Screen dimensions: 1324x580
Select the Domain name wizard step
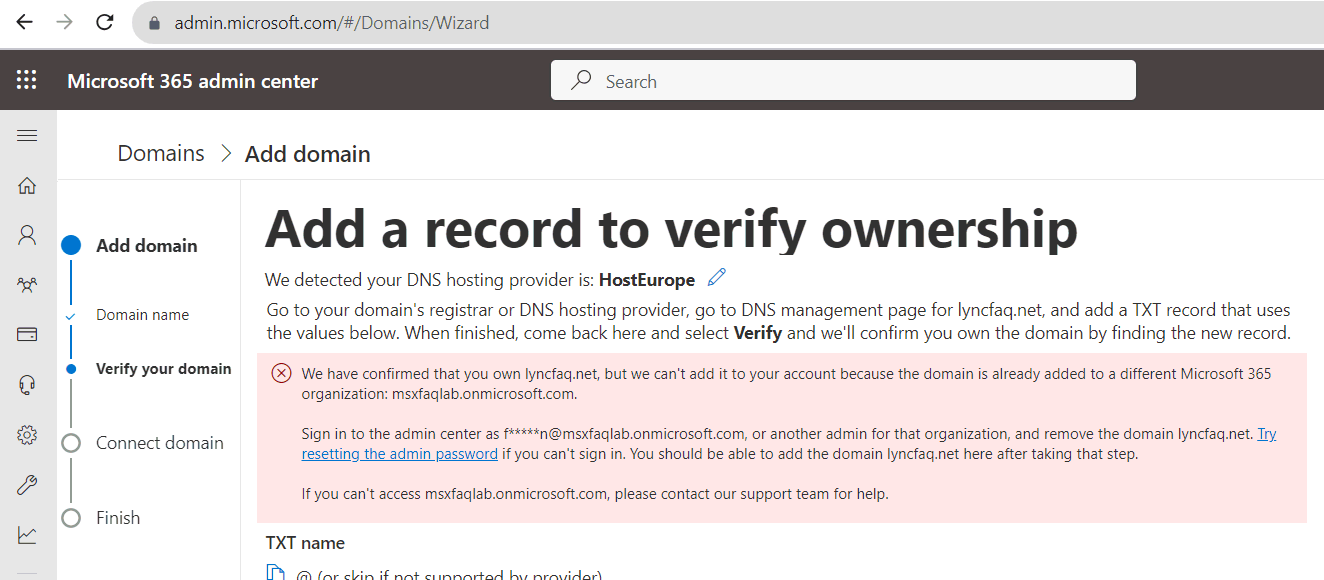pyautogui.click(x=142, y=315)
